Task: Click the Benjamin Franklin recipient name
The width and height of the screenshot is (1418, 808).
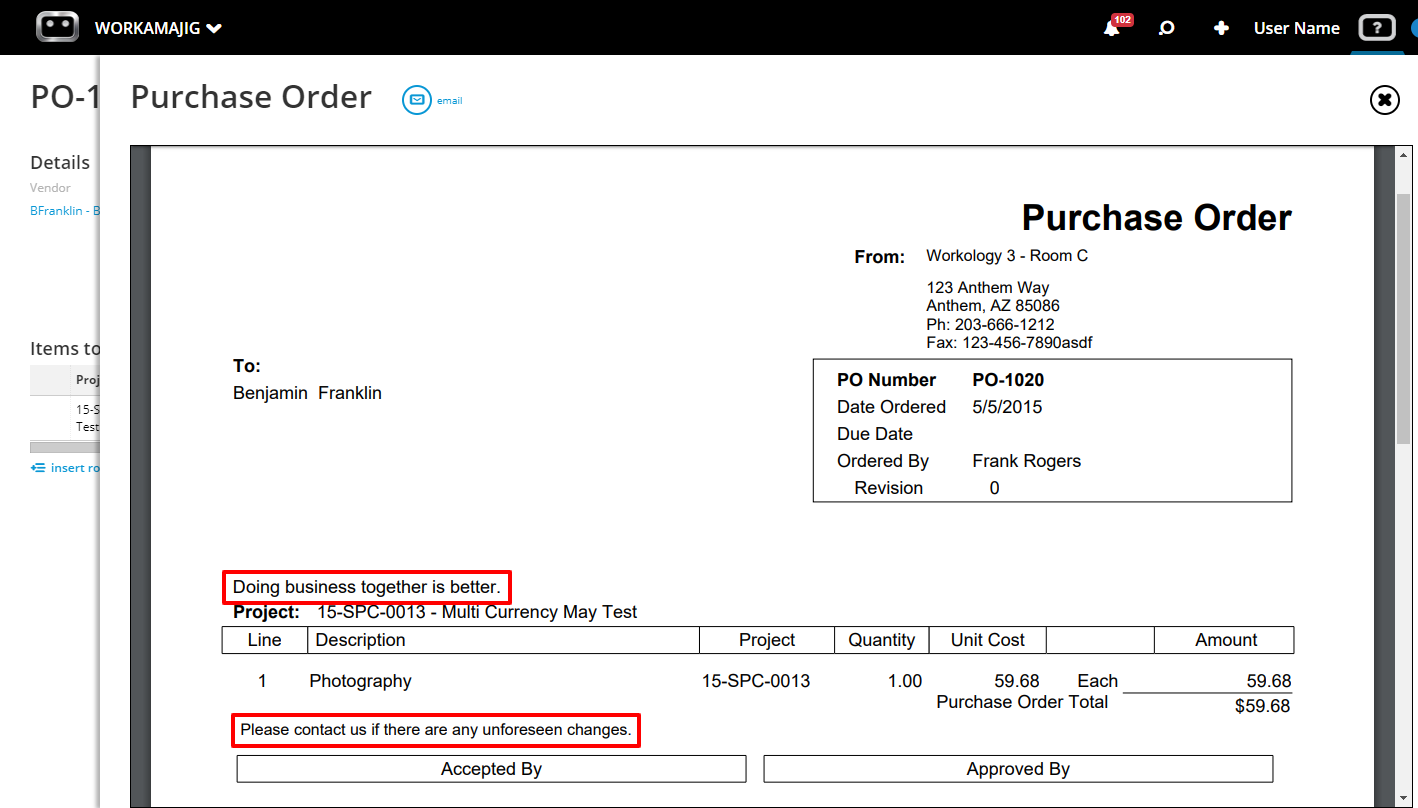Action: tap(307, 393)
